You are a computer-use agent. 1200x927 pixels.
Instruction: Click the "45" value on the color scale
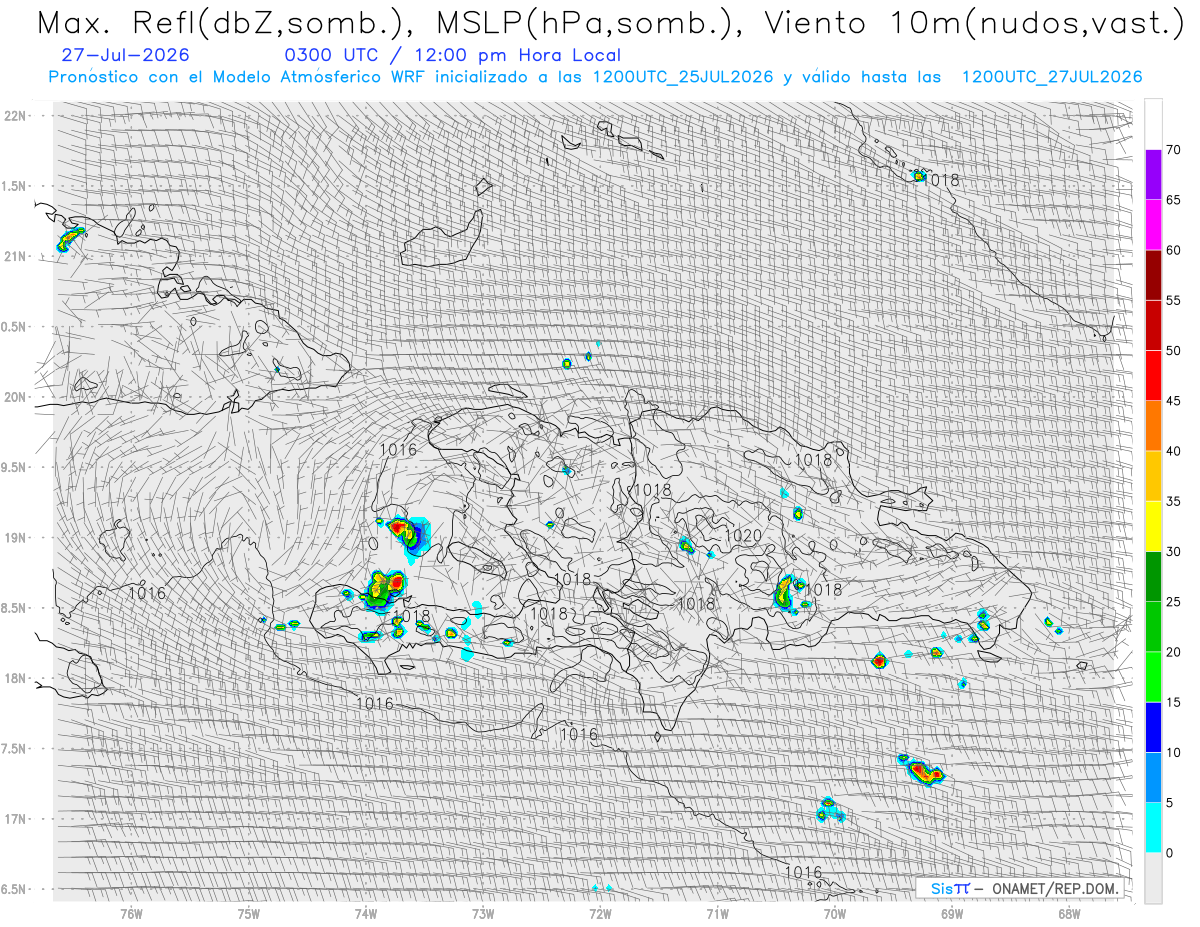pos(1173,401)
